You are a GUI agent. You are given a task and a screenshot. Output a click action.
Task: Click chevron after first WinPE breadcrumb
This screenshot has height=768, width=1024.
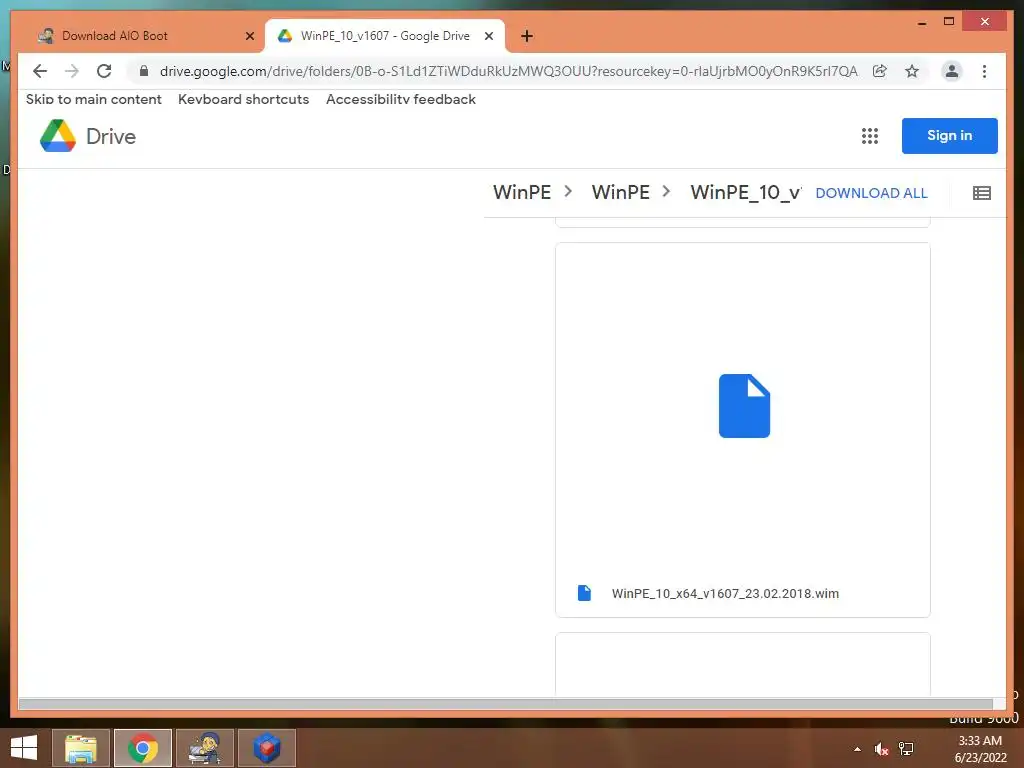tap(568, 191)
